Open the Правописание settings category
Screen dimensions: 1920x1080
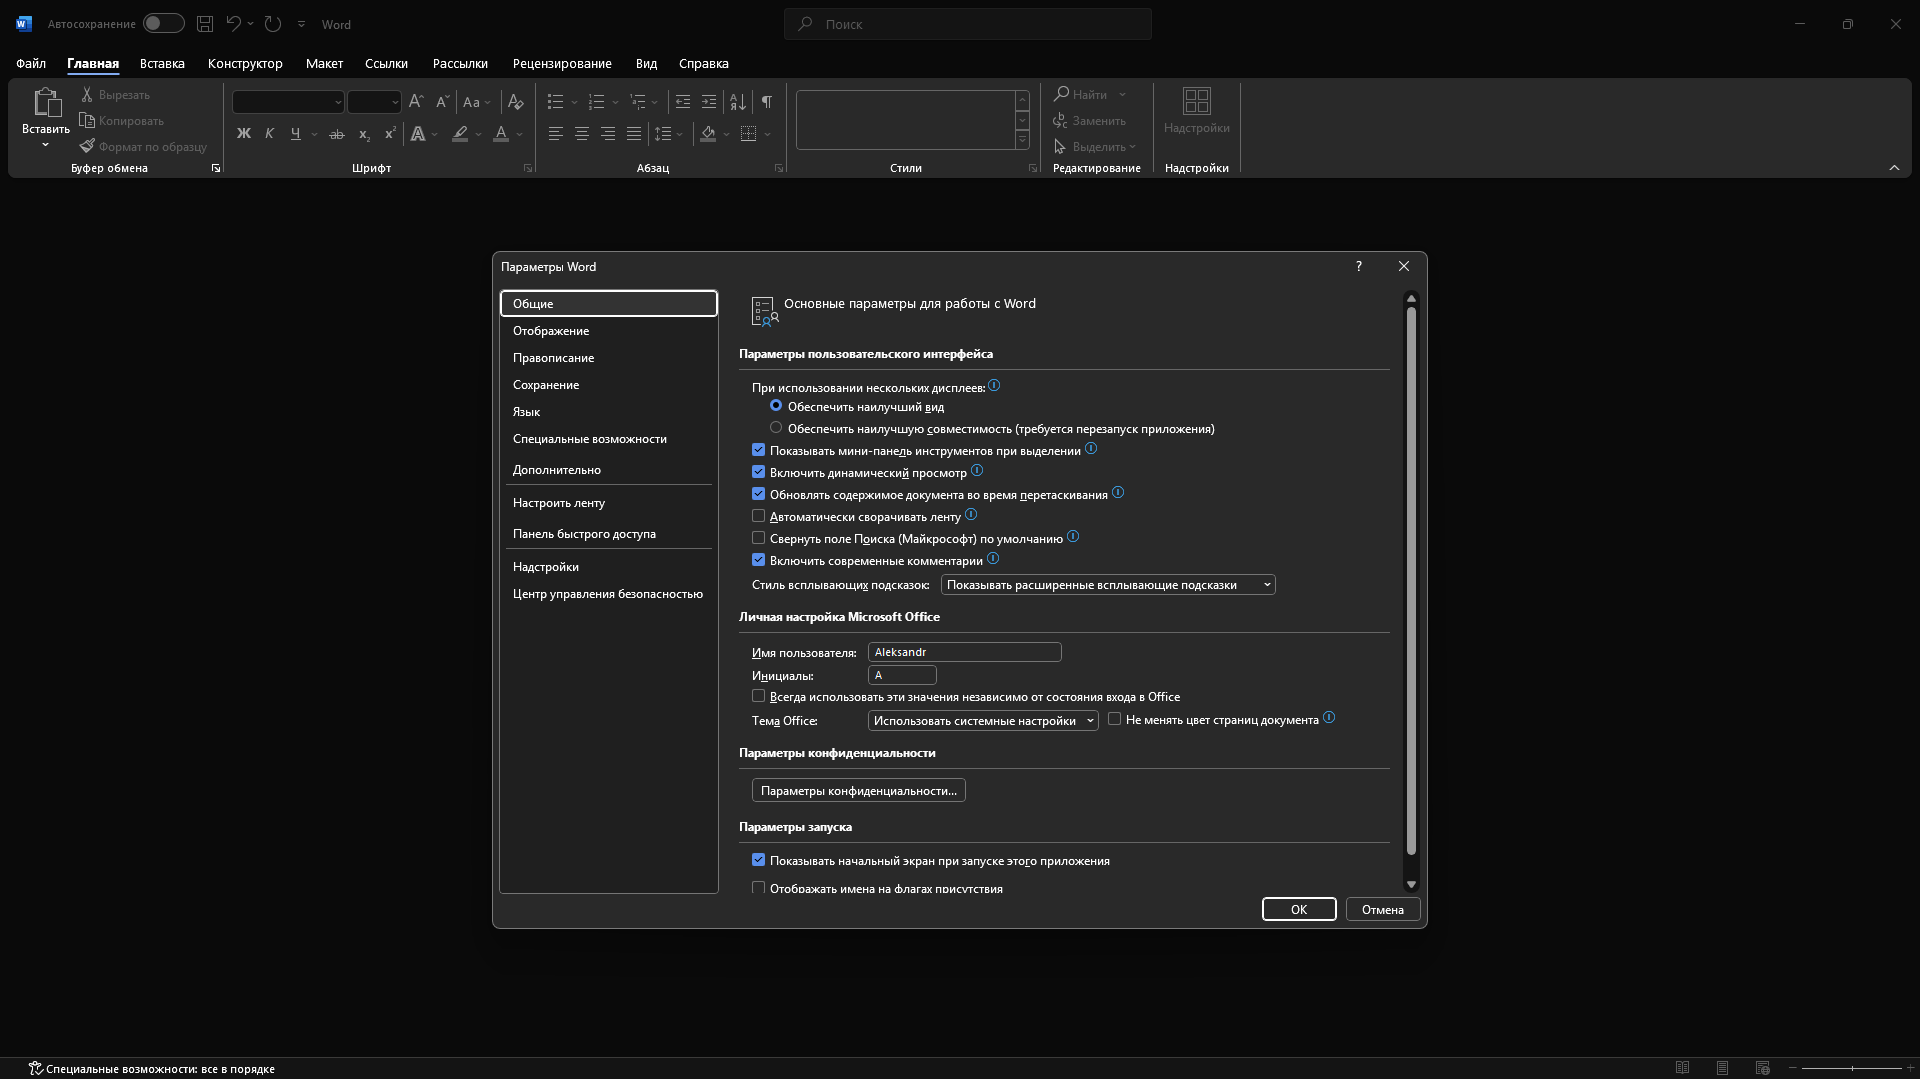click(x=553, y=358)
